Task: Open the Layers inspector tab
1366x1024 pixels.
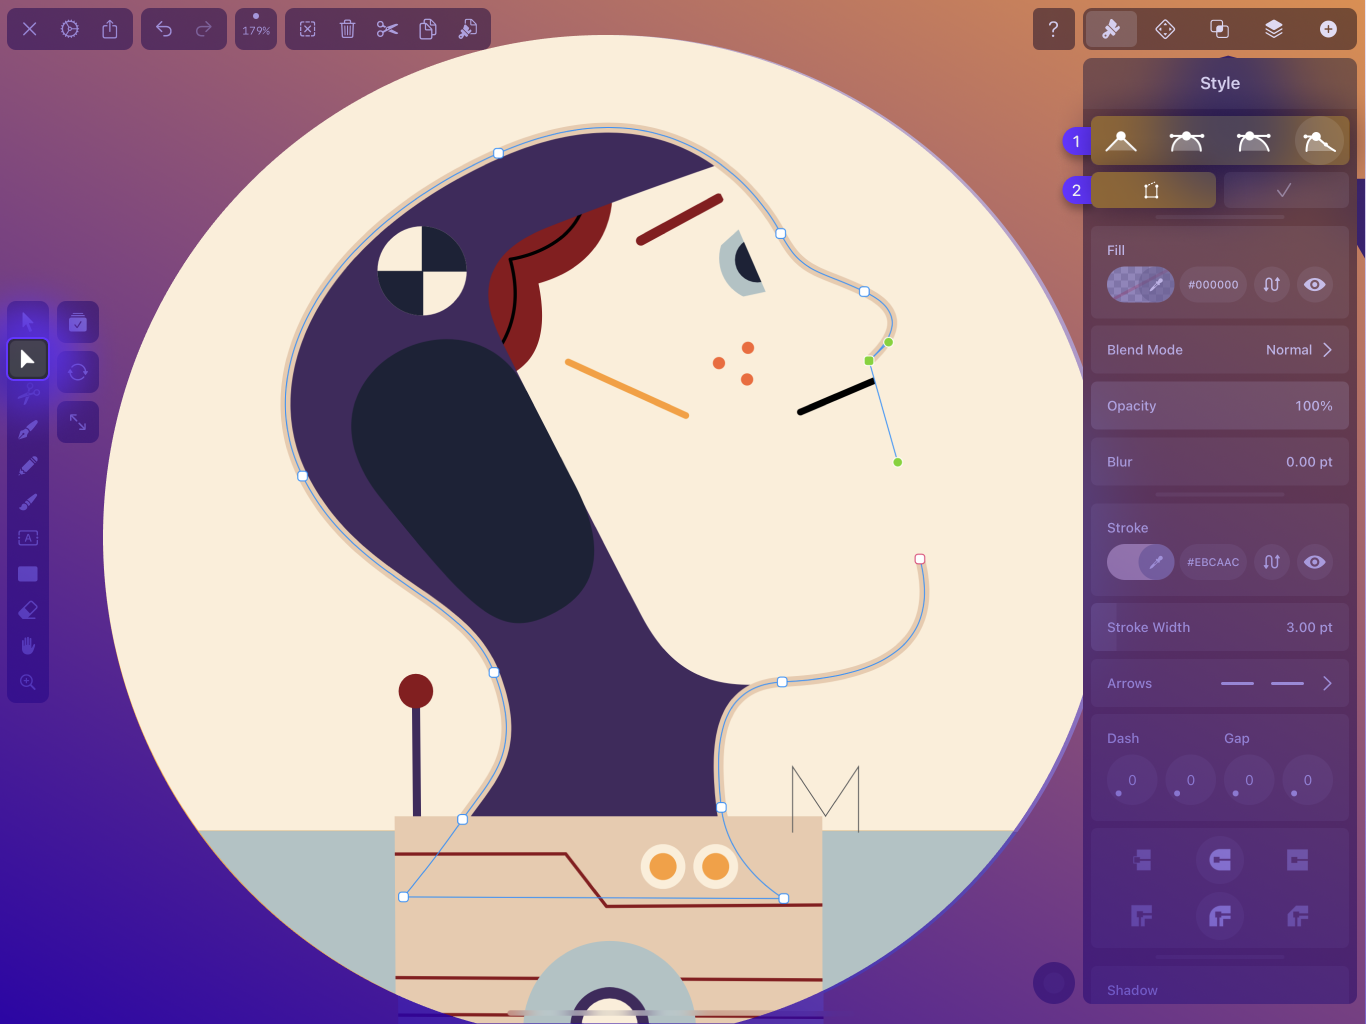Action: [x=1273, y=29]
